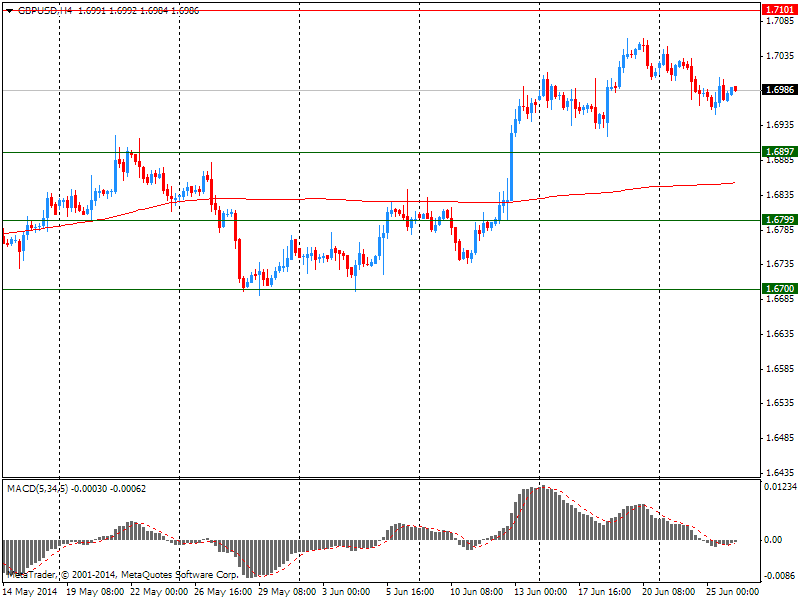Click the 19 May 08:00 time label
The height and width of the screenshot is (600, 800).
(x=95, y=592)
